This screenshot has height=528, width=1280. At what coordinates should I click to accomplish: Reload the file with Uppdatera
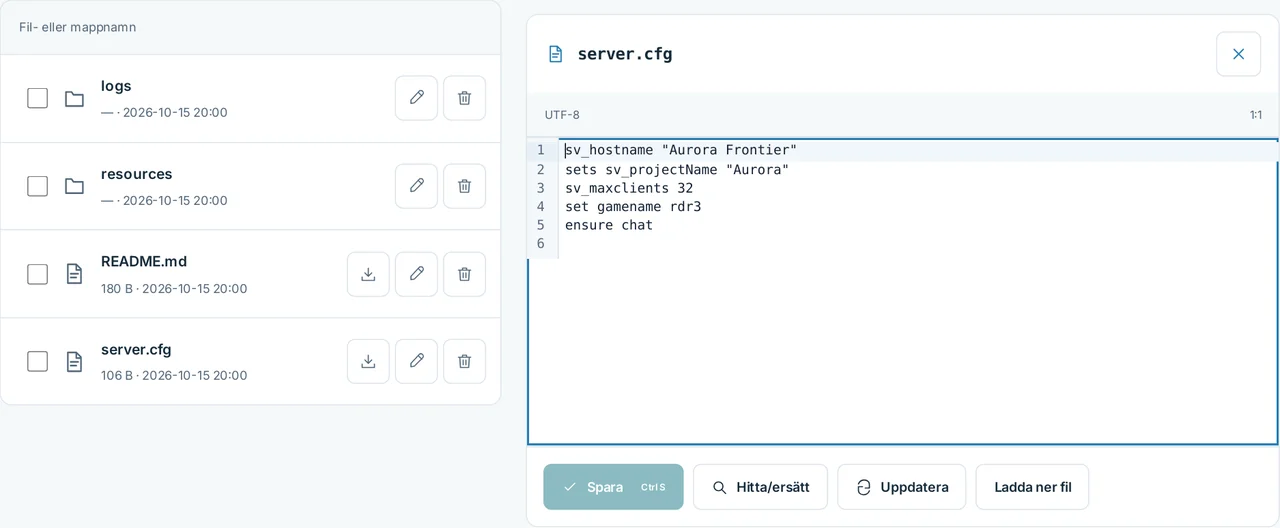click(901, 487)
